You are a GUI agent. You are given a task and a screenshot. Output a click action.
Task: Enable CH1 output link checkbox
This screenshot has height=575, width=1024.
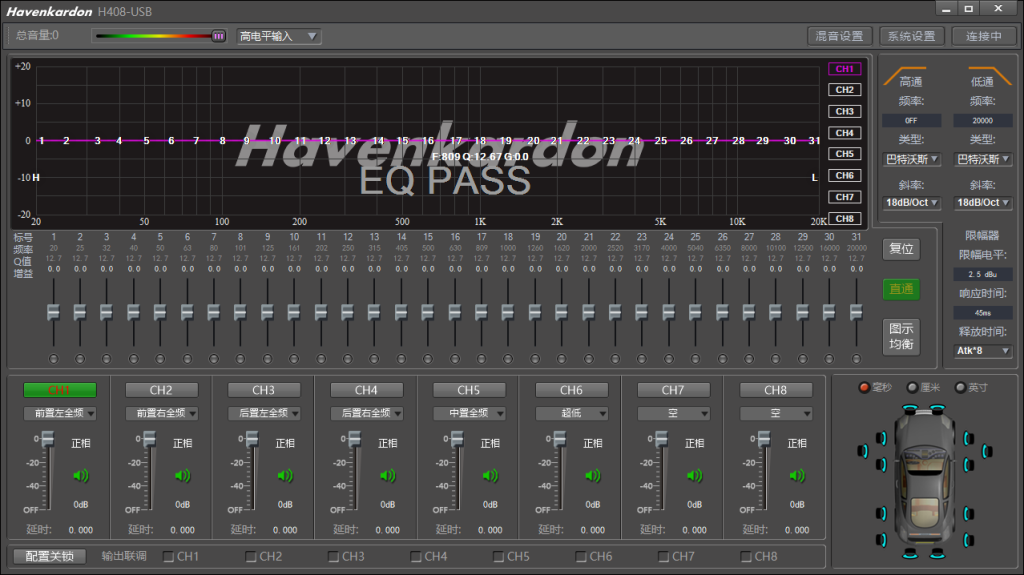coord(168,557)
